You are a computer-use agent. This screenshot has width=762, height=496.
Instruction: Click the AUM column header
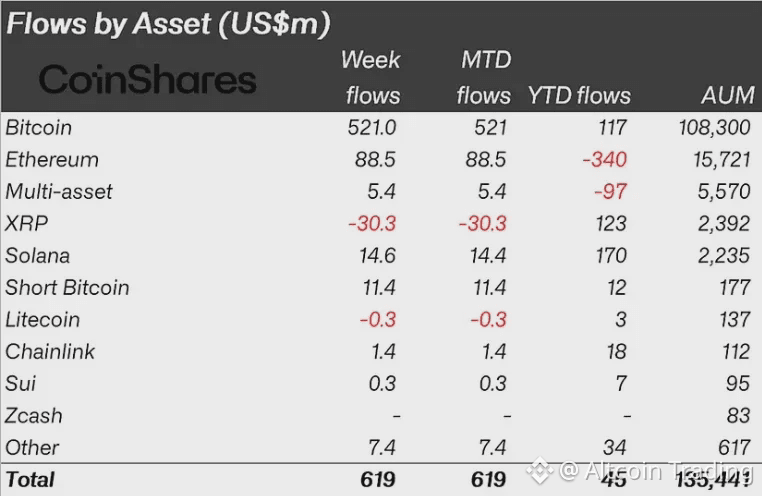[x=727, y=95]
